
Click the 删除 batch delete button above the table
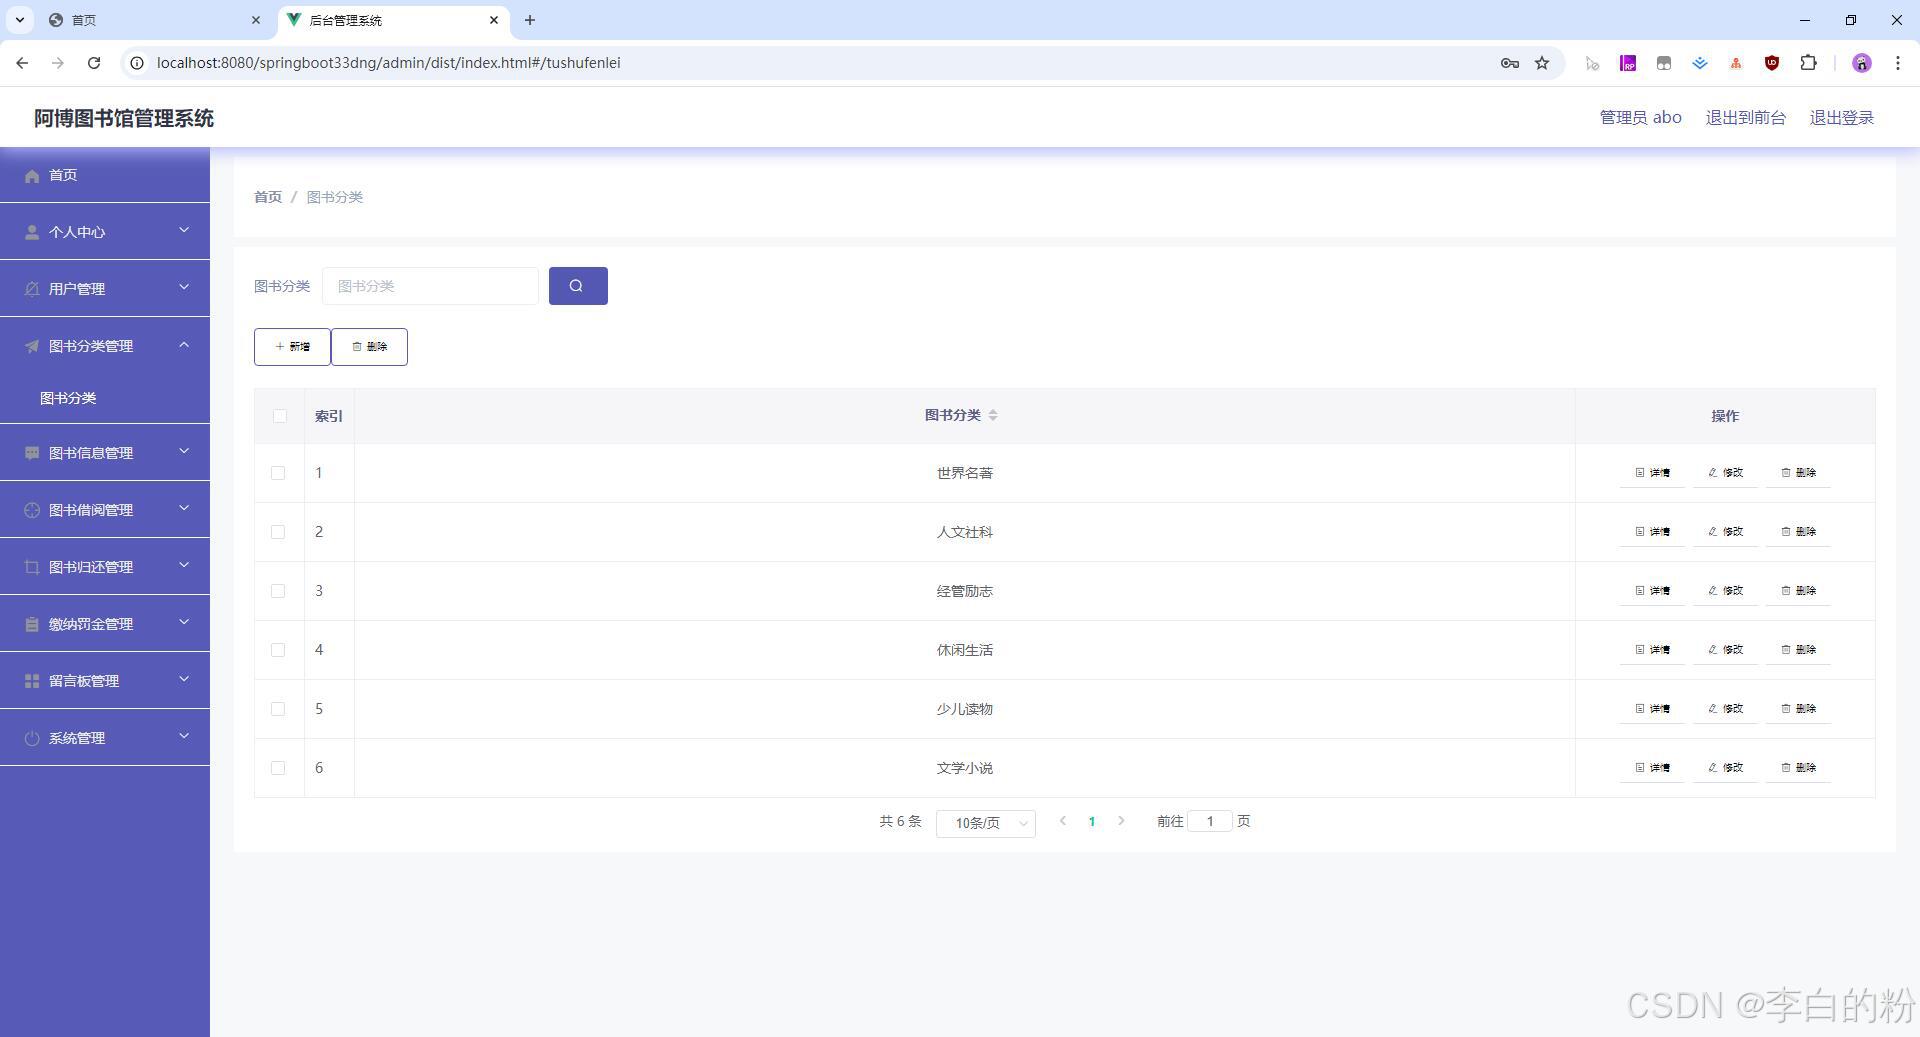pos(369,347)
